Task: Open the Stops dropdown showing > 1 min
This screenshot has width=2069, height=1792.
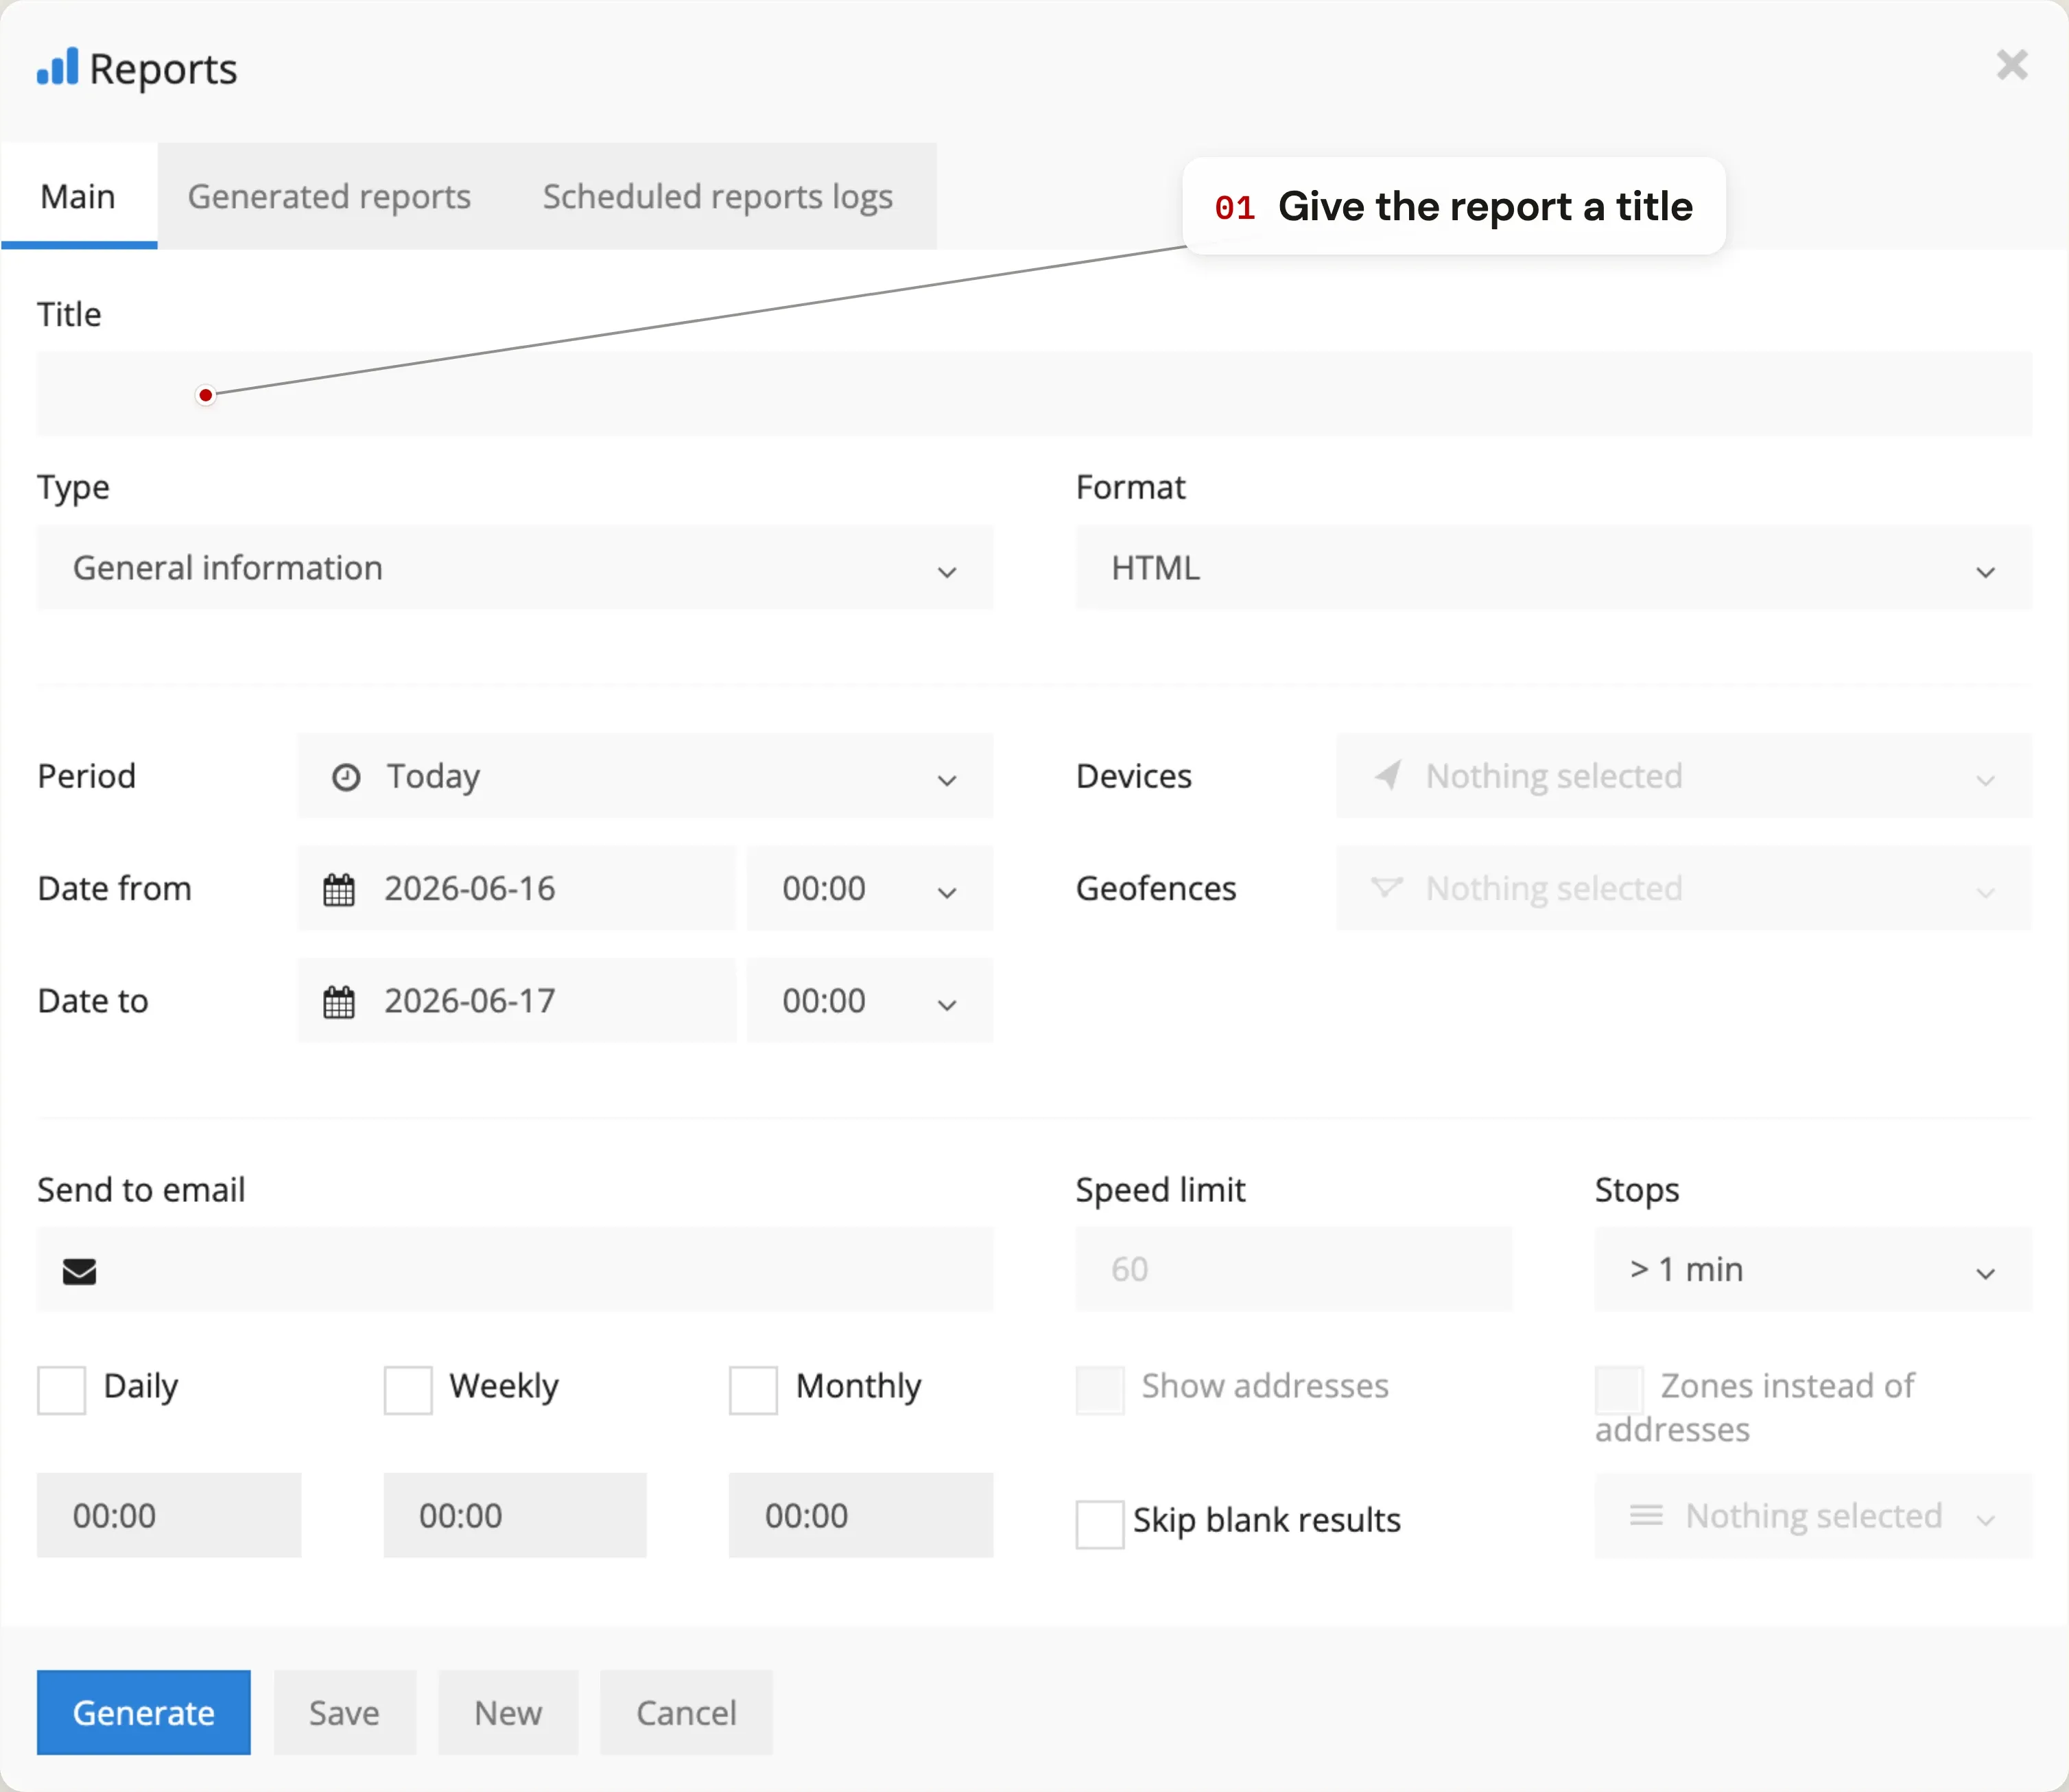Action: (1813, 1269)
